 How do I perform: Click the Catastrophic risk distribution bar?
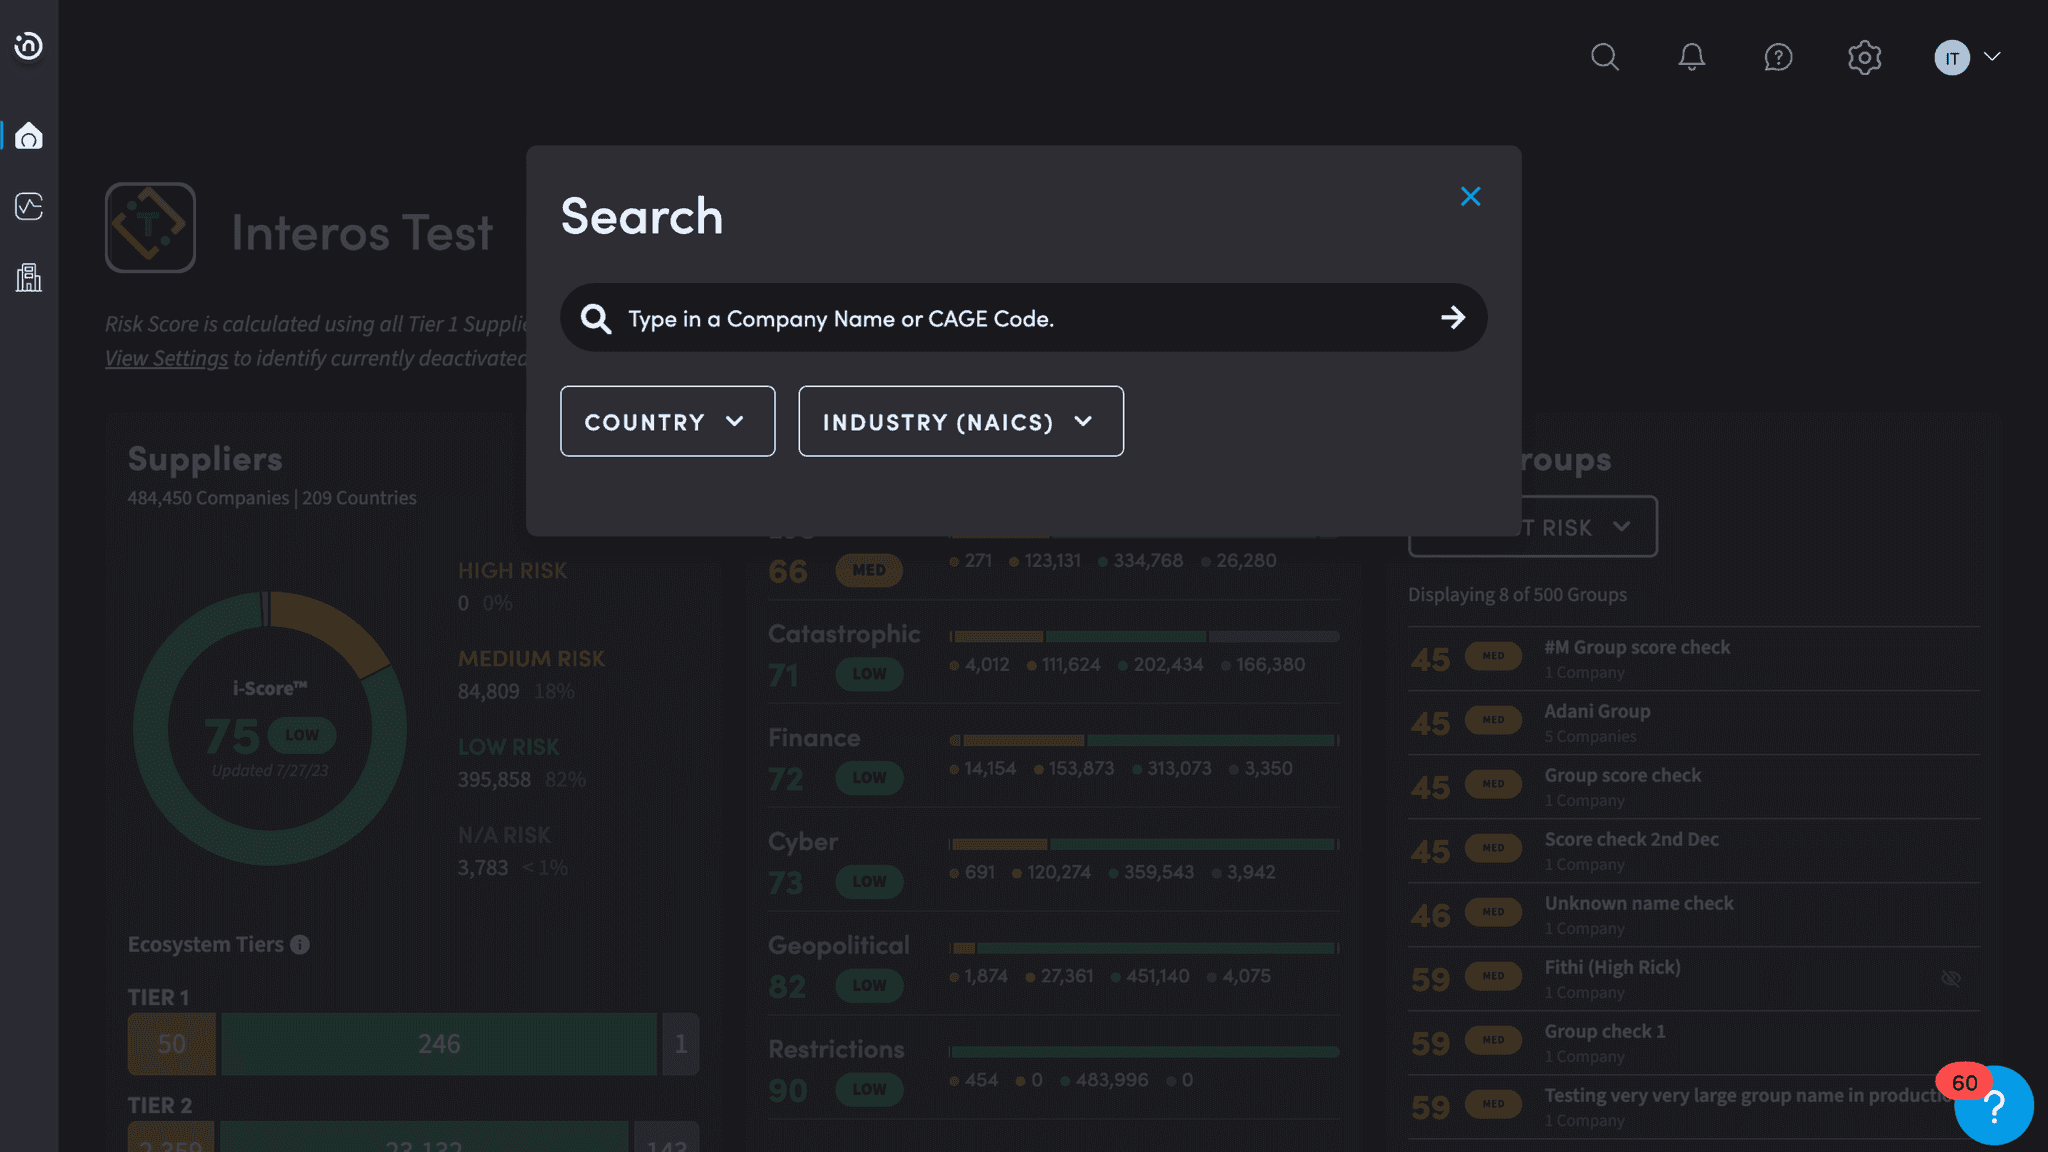point(1144,636)
